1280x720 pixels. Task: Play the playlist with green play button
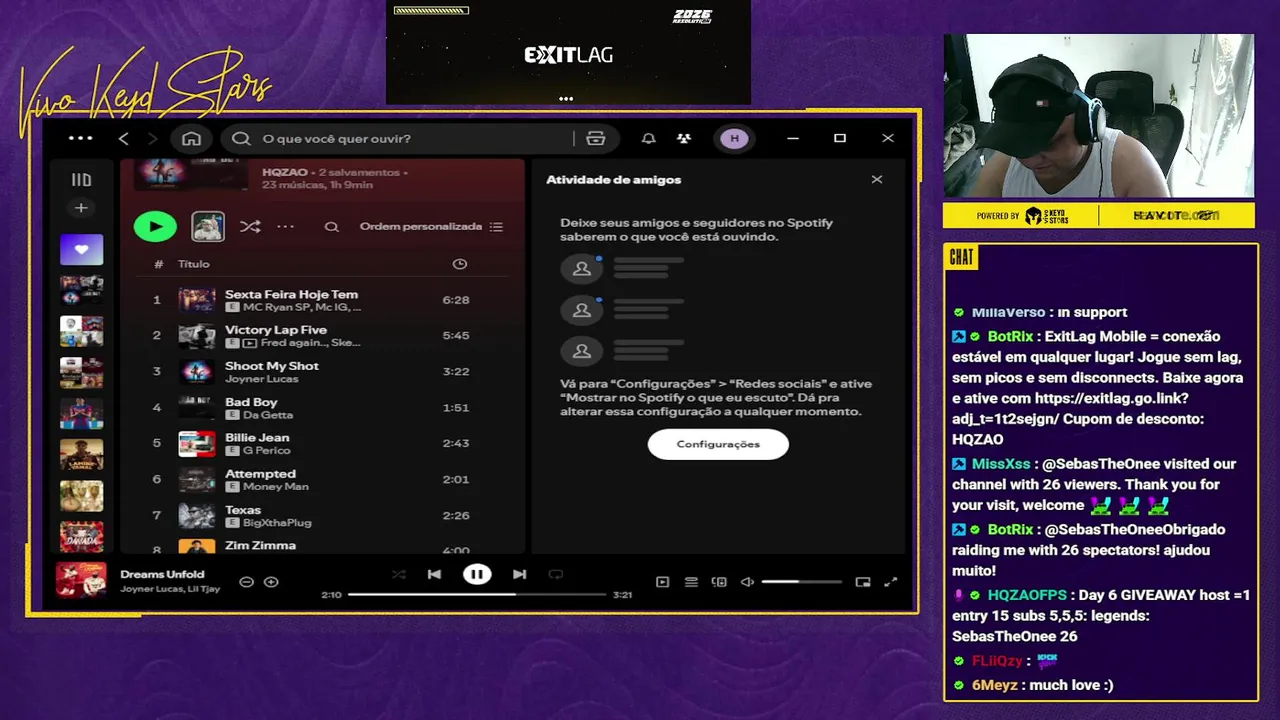point(155,226)
